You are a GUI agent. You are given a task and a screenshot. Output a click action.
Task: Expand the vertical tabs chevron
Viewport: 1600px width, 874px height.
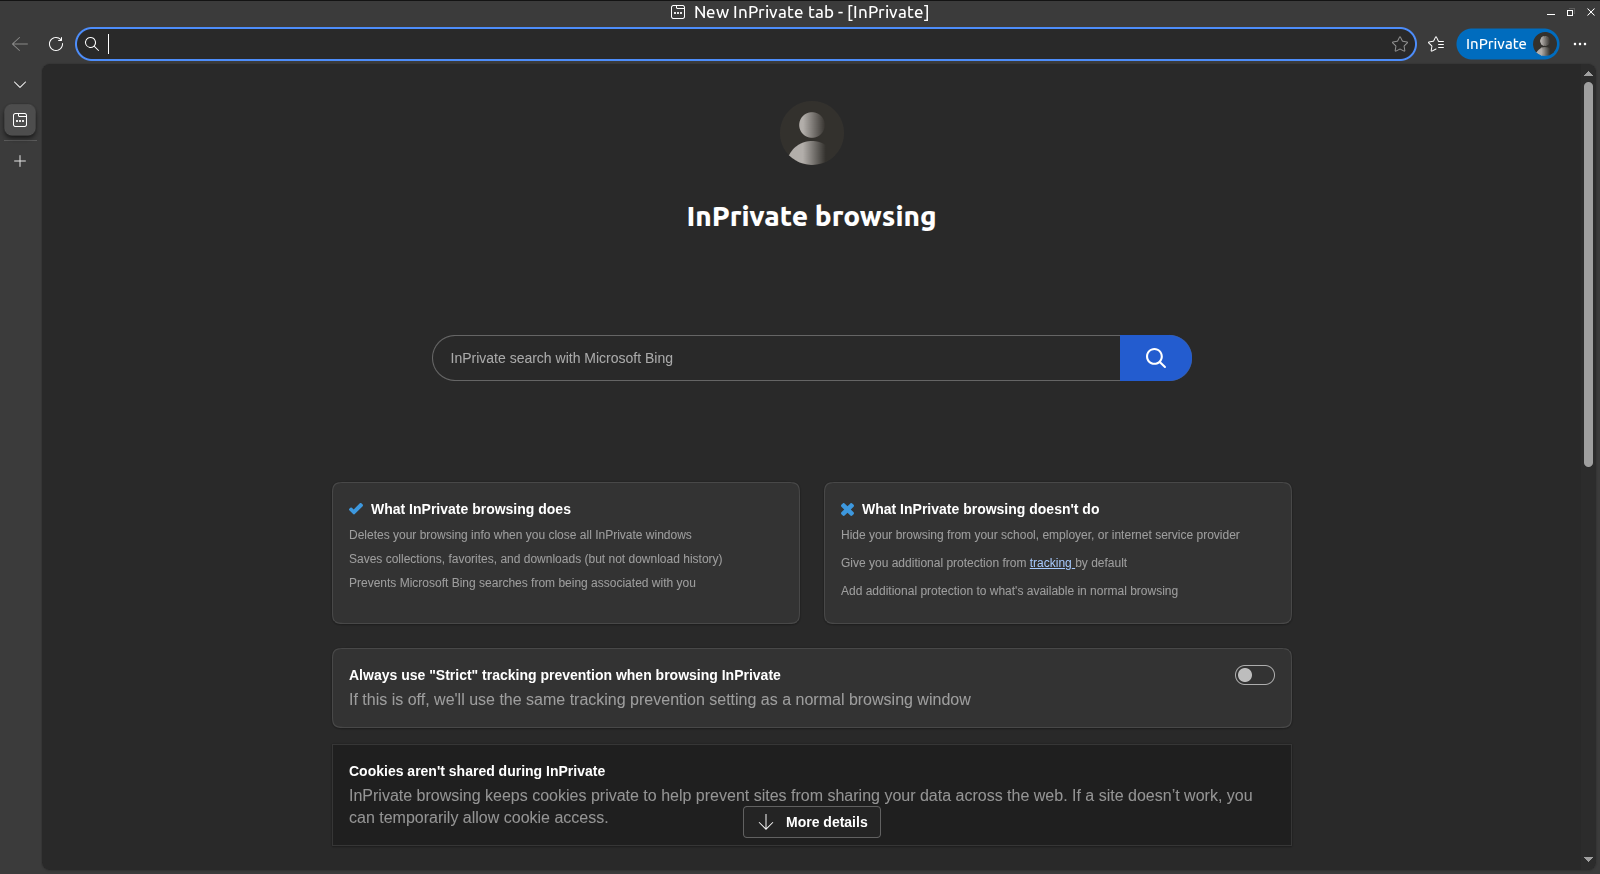pyautogui.click(x=20, y=85)
